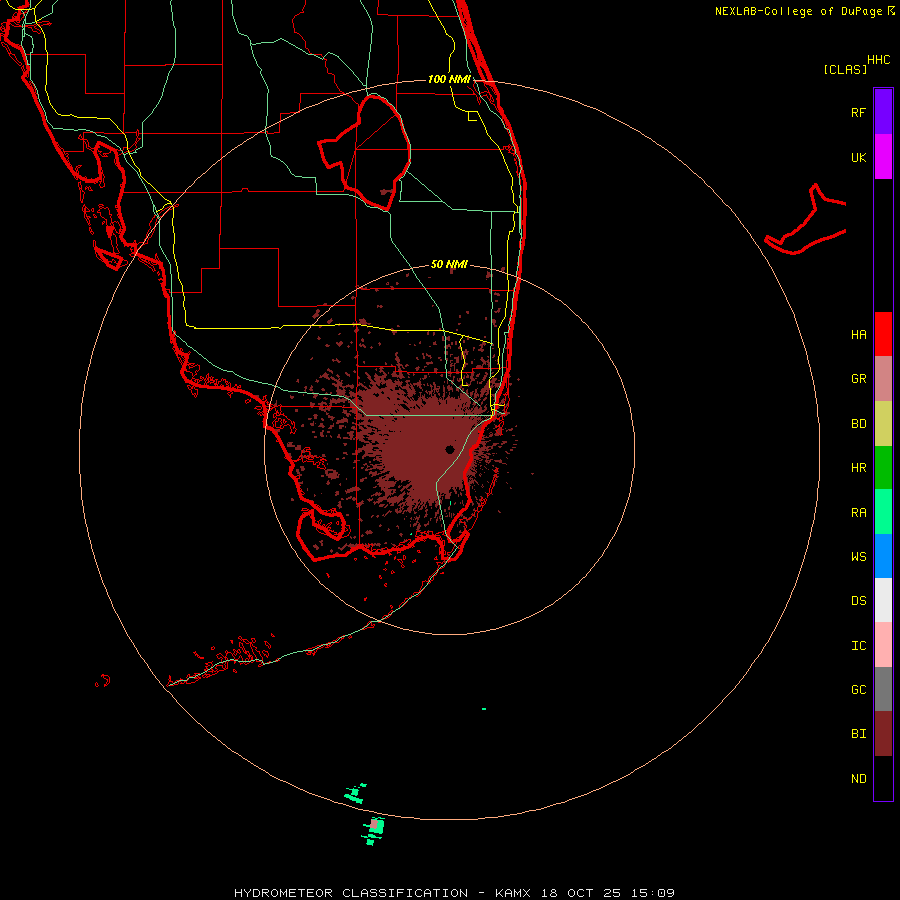The height and width of the screenshot is (900, 900).
Task: Click the BI brown legend swatch
Action: pos(883,734)
